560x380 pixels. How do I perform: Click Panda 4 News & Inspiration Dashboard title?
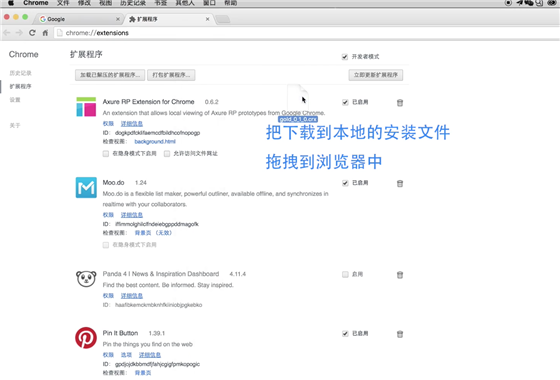[x=161, y=274]
